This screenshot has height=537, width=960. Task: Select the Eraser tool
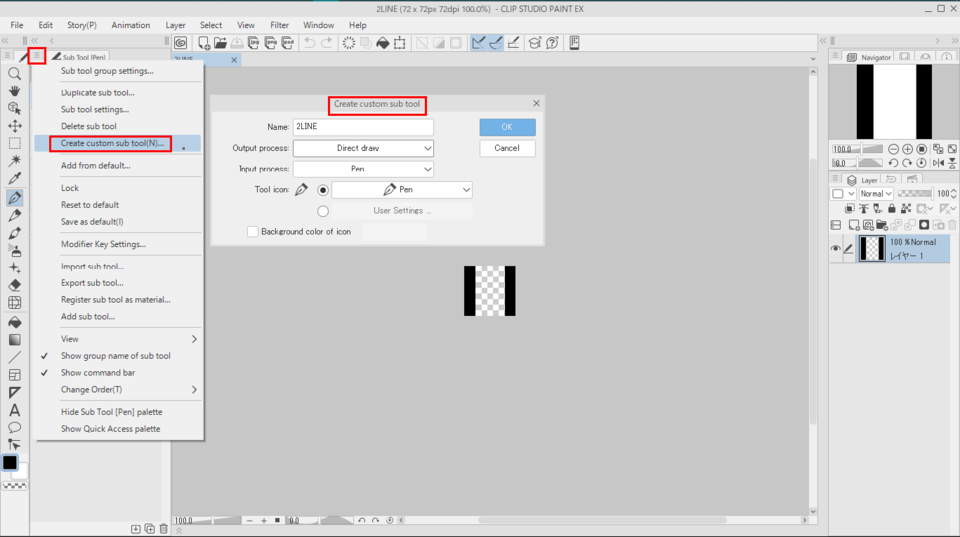point(15,285)
